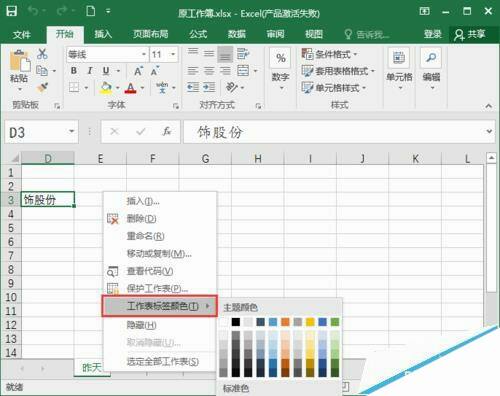The height and width of the screenshot is (396, 500).
Task: Pick the green theme color swatch
Action: 335,322
